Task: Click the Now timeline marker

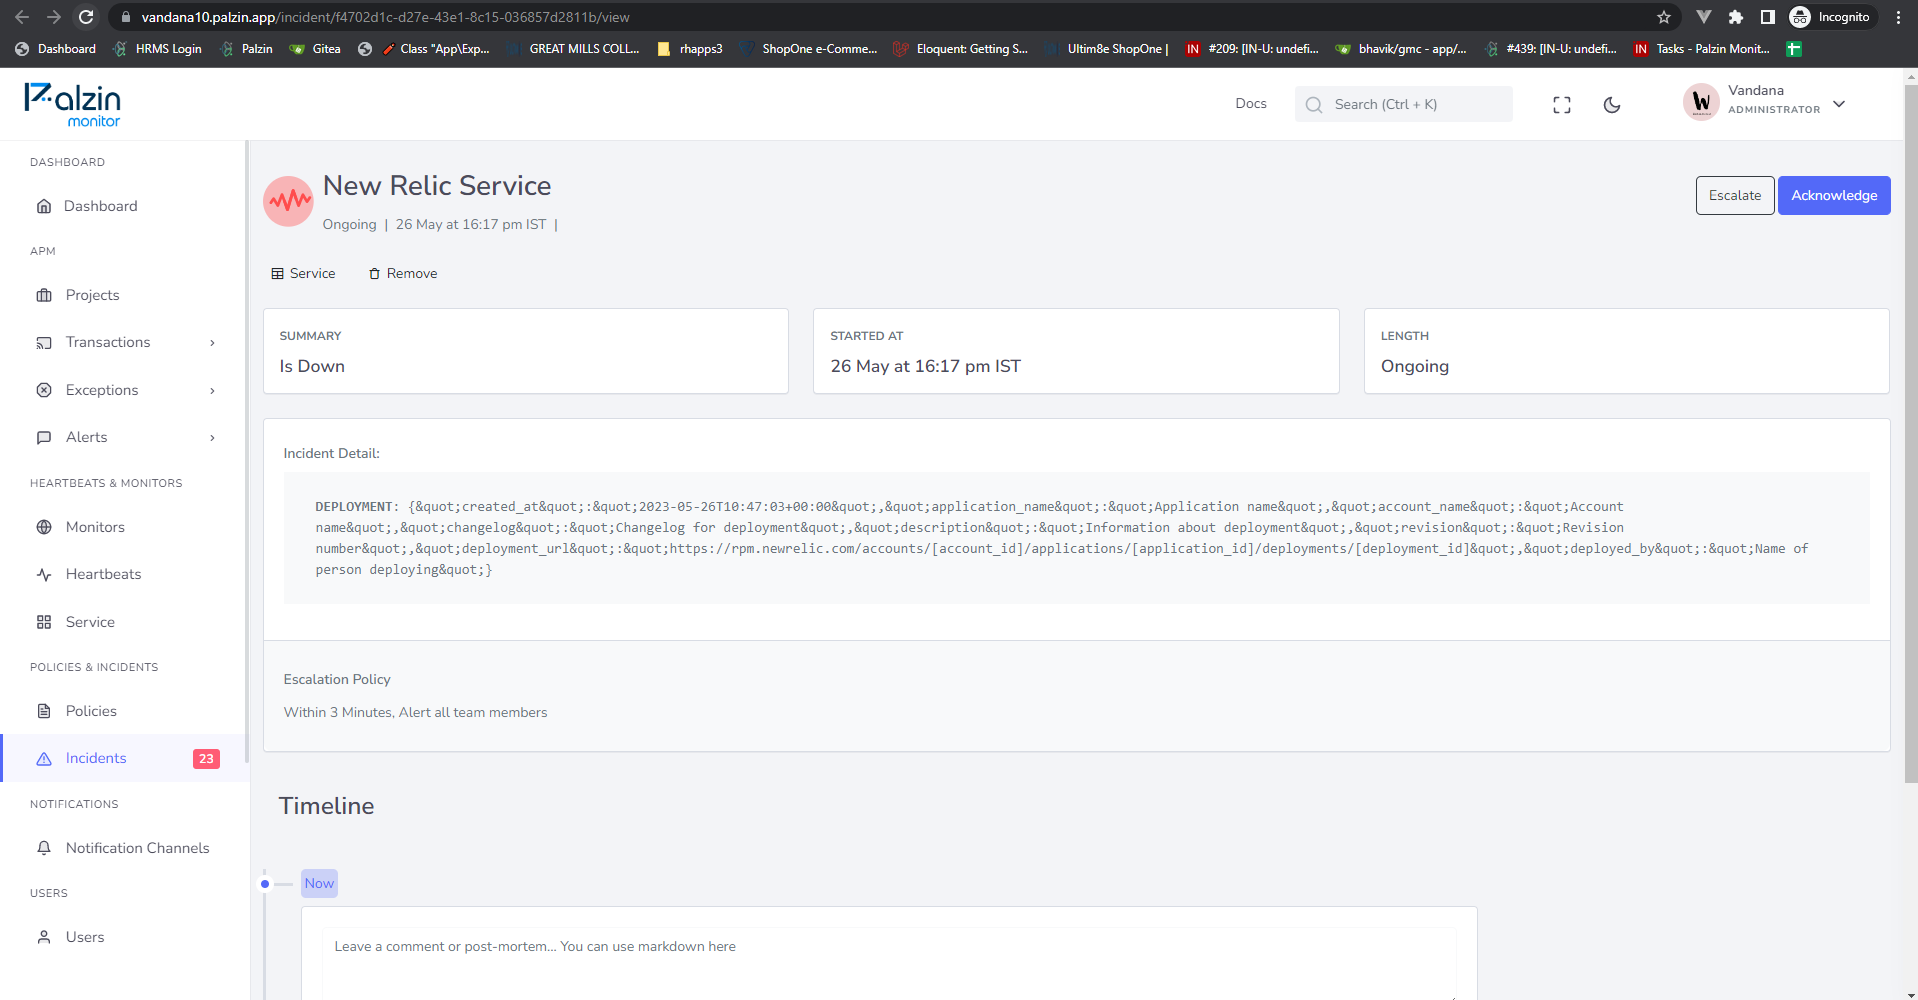Action: coord(319,883)
